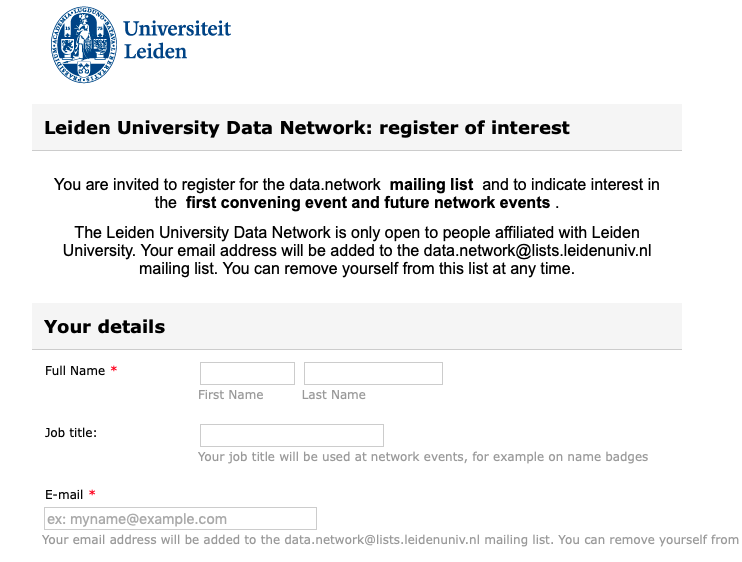This screenshot has height=562, width=742.
Task: Click the red asterisk beside E-mail
Action: point(92,493)
